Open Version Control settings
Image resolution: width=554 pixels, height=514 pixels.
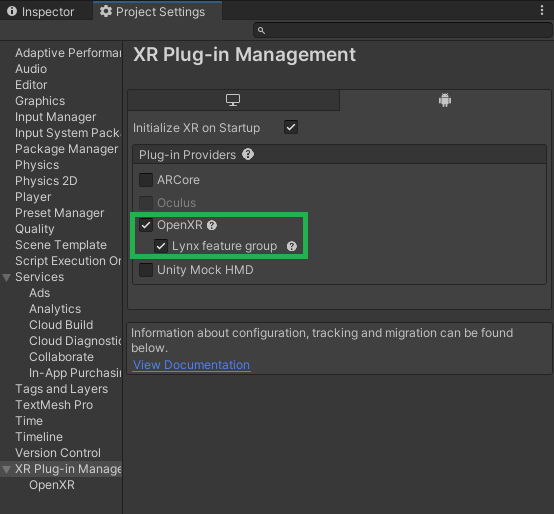(58, 453)
